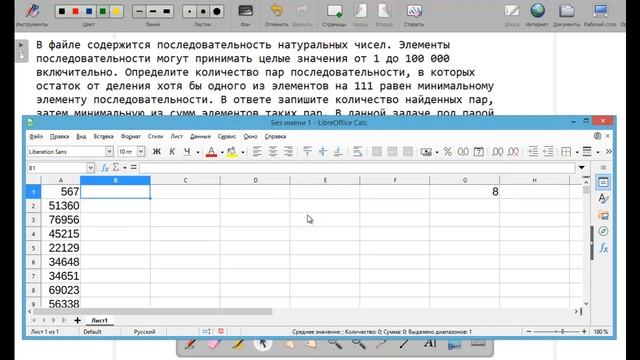
Task: Open the Правка menu
Action: (59, 136)
